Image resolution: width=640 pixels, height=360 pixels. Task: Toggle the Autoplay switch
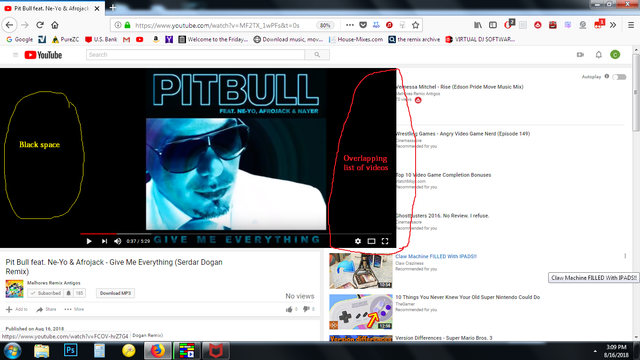(x=619, y=77)
